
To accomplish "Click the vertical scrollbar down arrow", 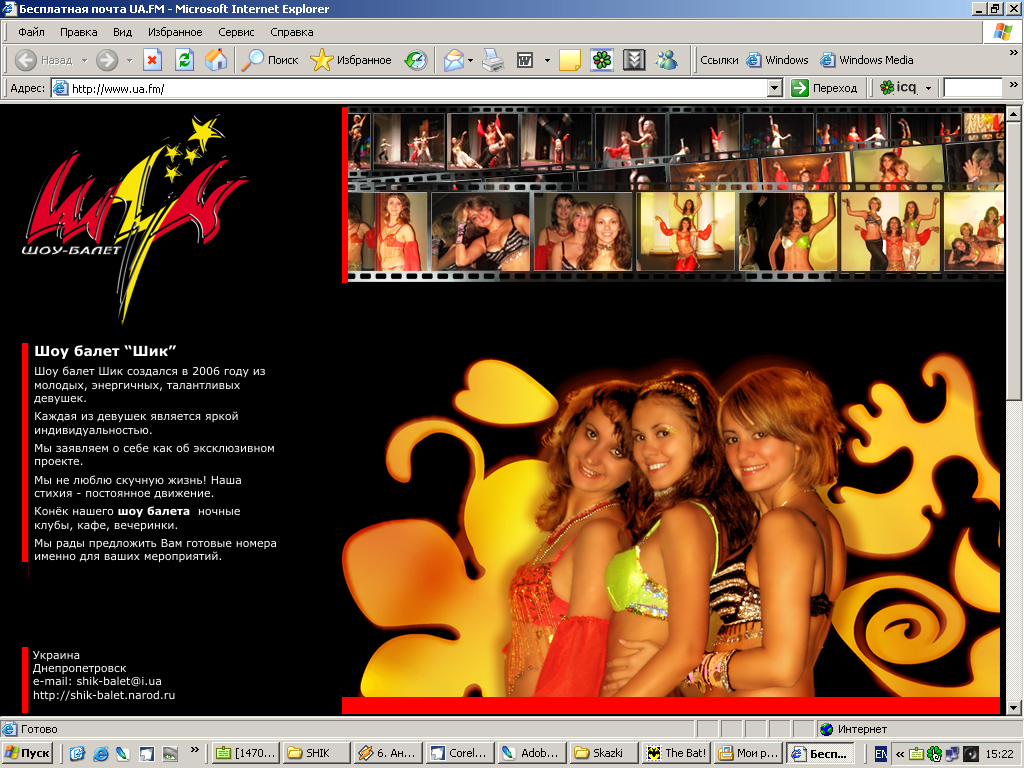I will tap(1015, 708).
